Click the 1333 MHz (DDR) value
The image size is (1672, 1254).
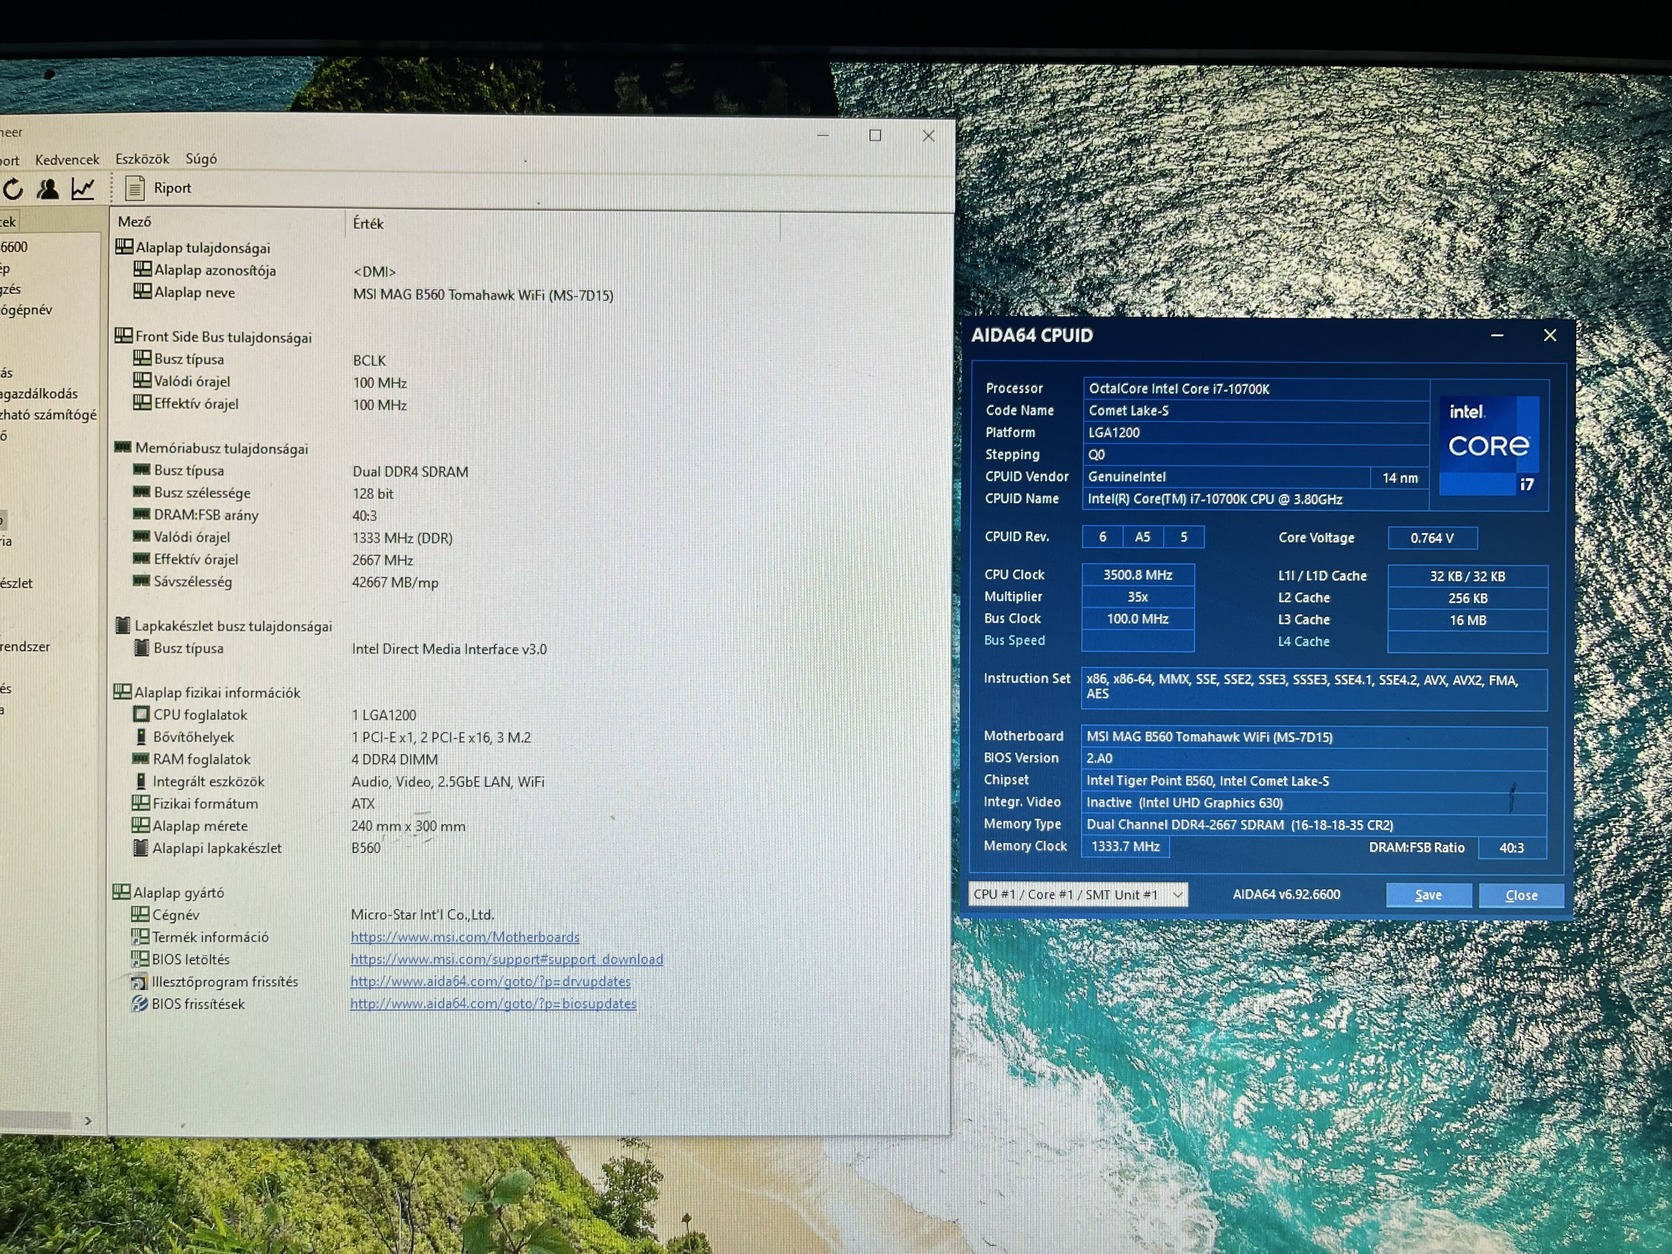click(402, 538)
